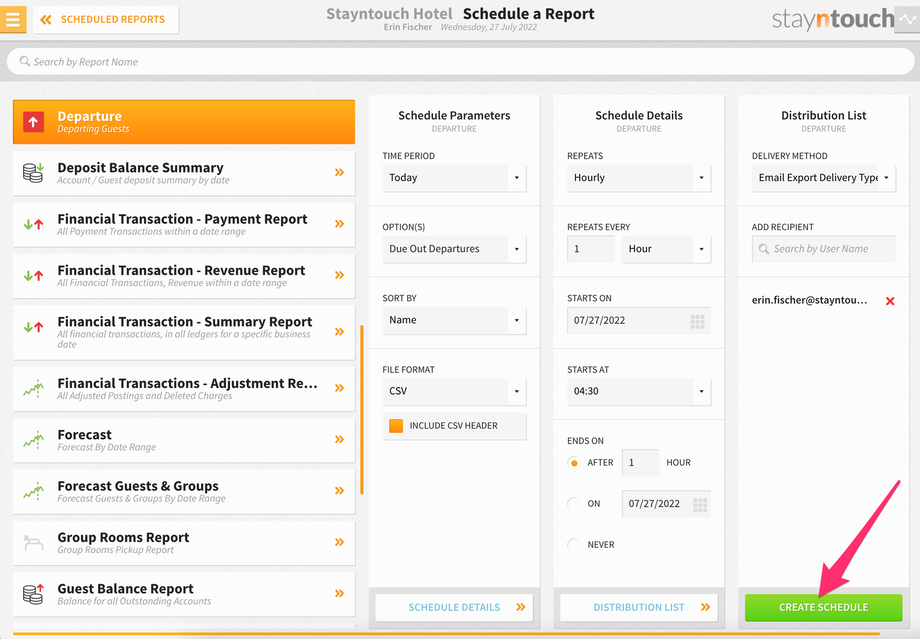Click the Adjustment Report chart icon
This screenshot has width=920, height=639.
[x=33, y=388]
